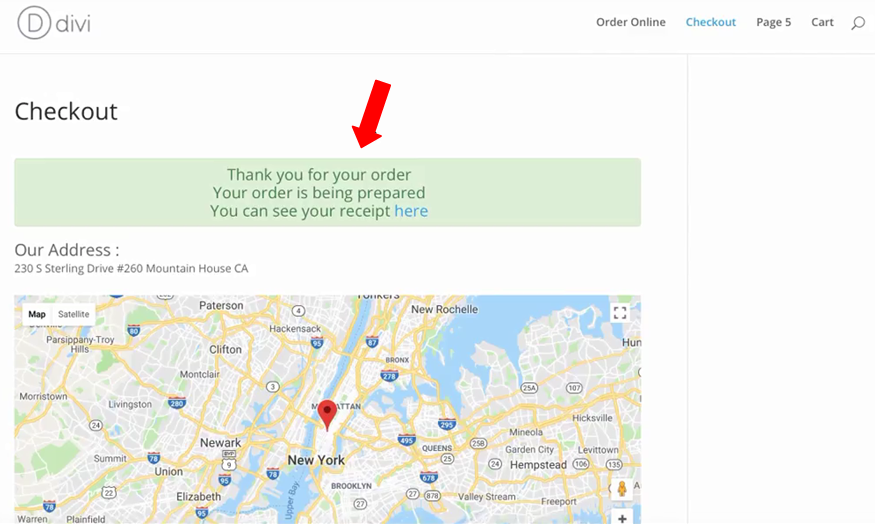Click the I-280 highway shield near Livingston
The width and height of the screenshot is (875, 524).
[176, 402]
